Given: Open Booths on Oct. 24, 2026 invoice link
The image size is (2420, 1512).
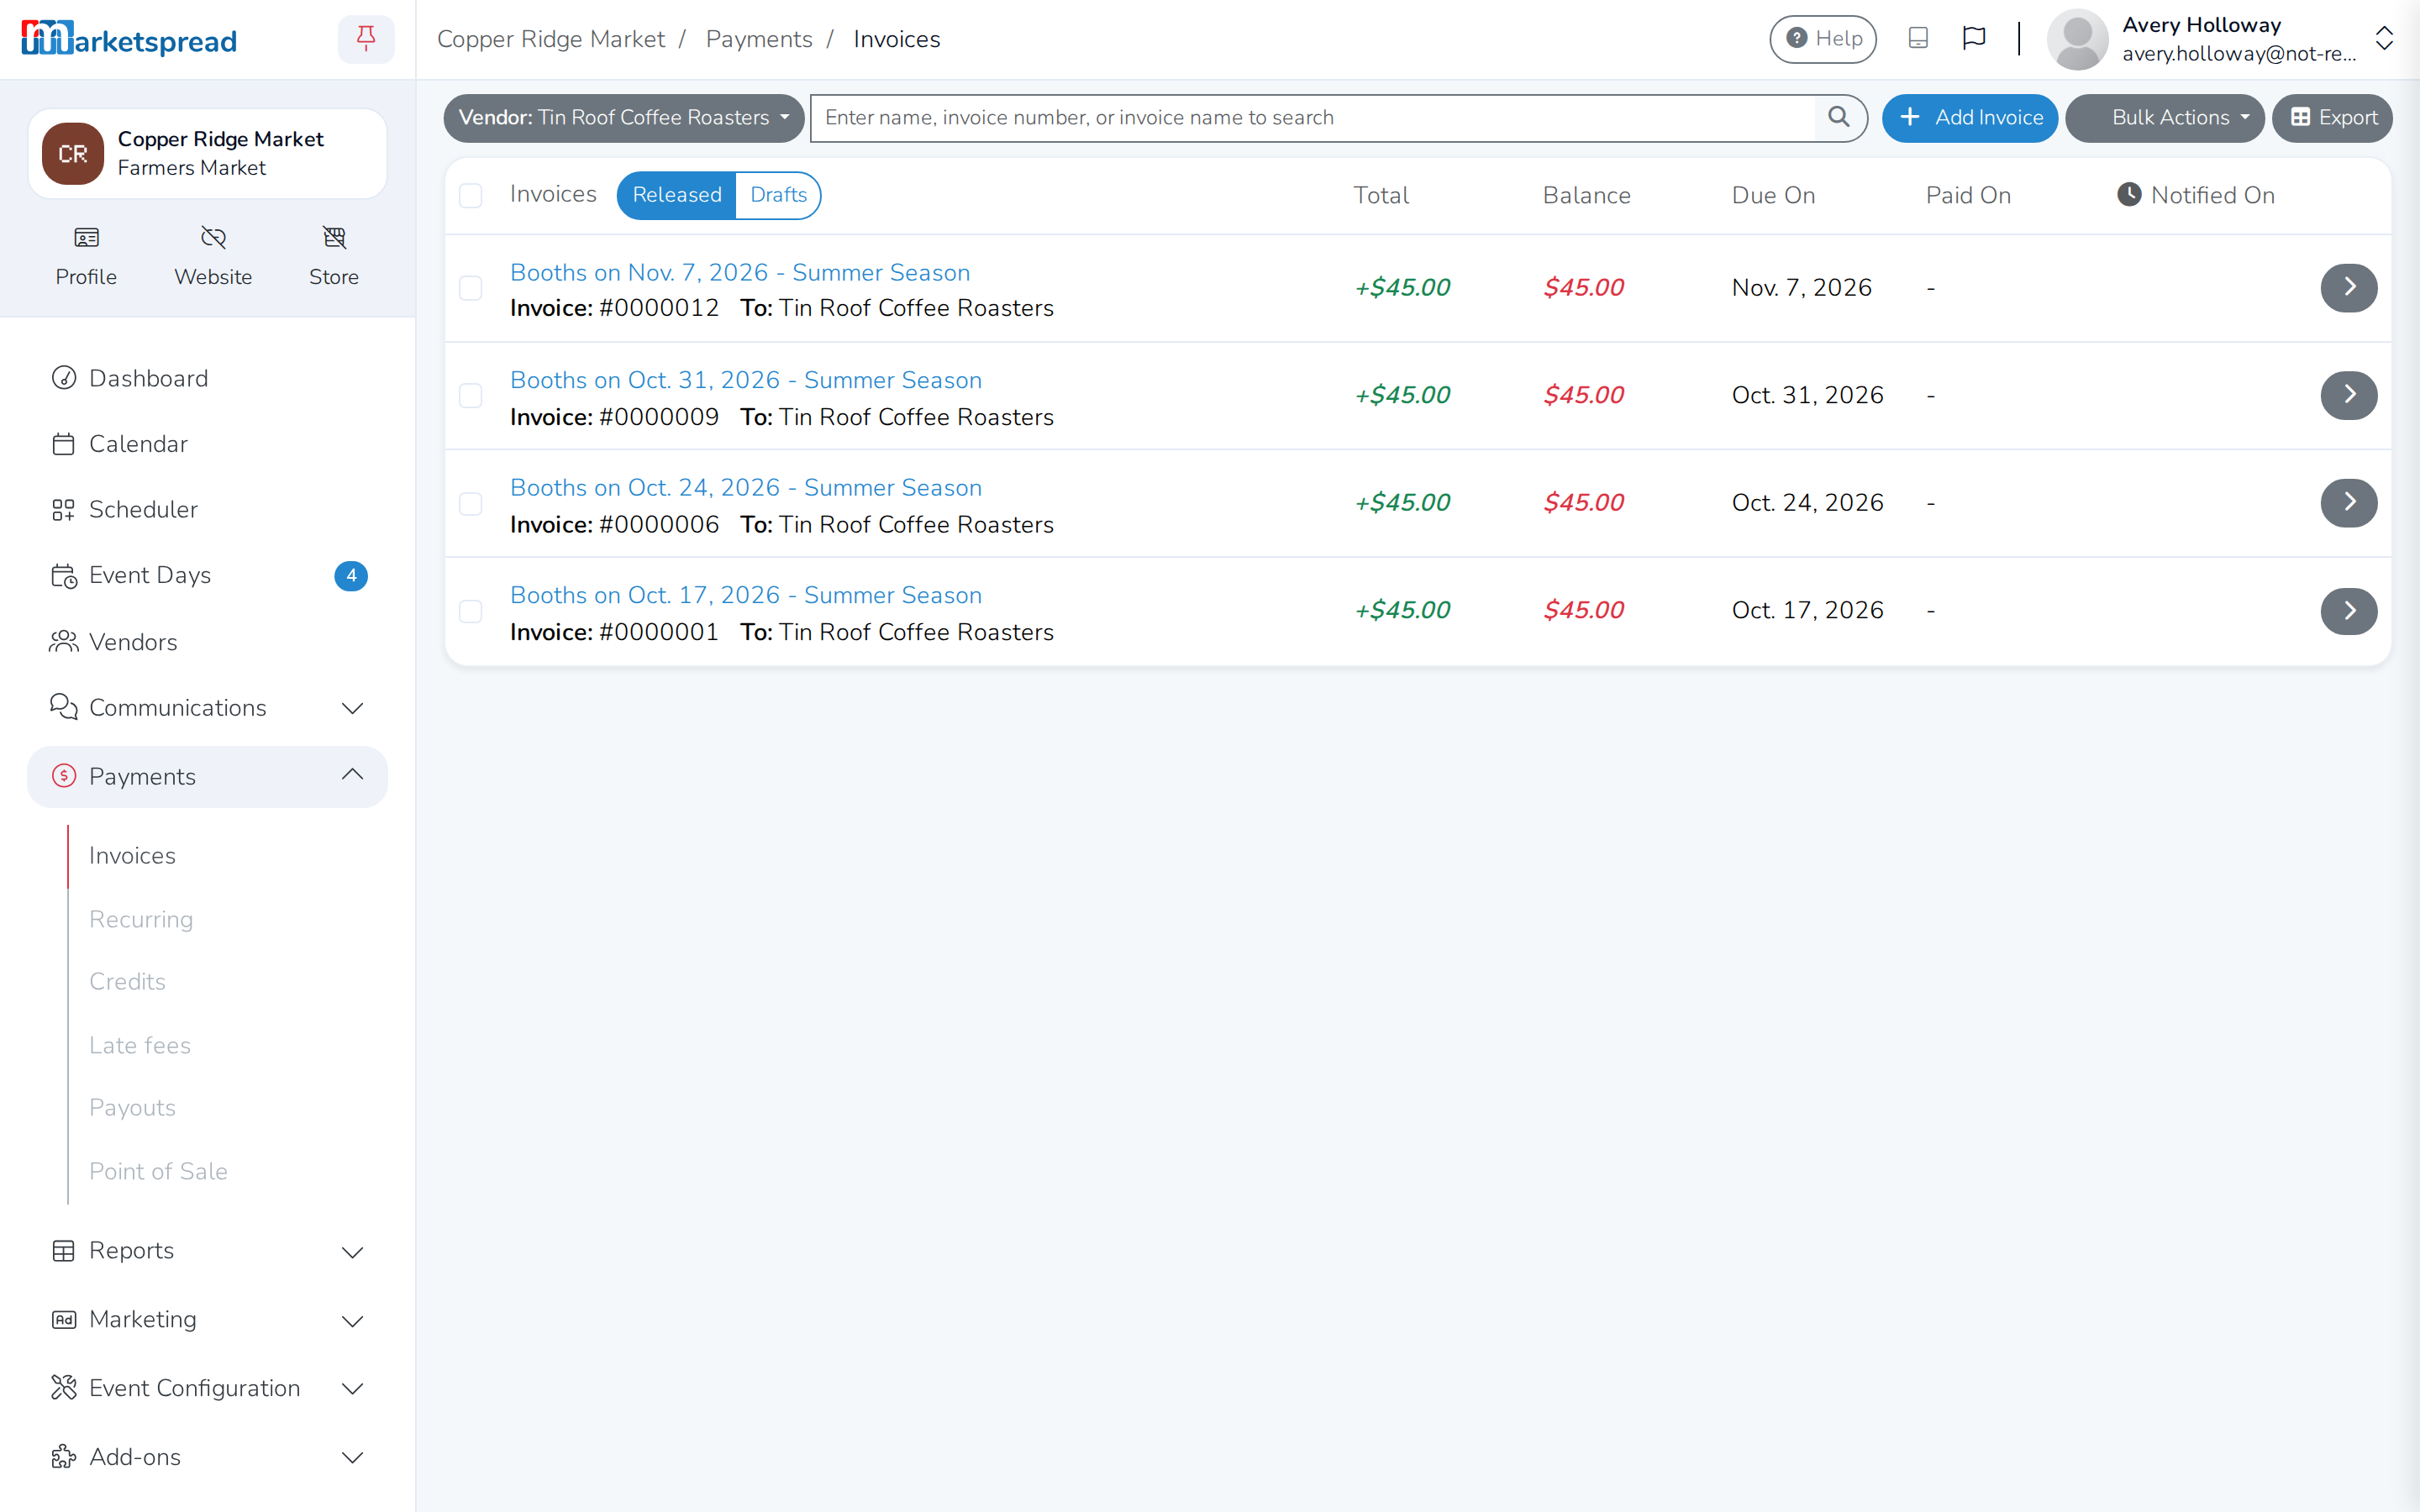Looking at the screenshot, I should point(746,487).
